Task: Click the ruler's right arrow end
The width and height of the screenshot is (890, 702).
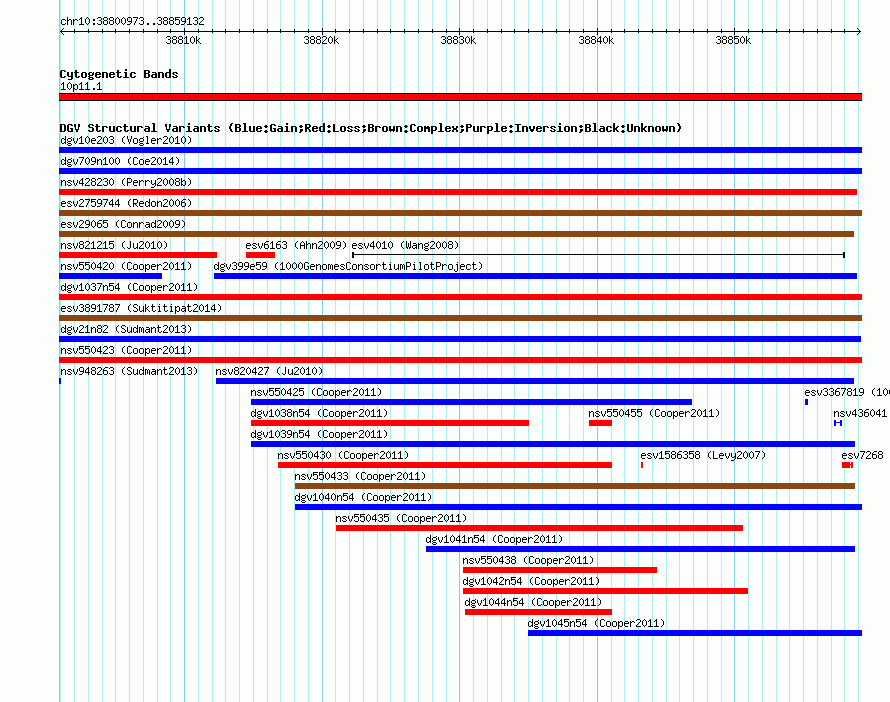Action: click(x=859, y=31)
